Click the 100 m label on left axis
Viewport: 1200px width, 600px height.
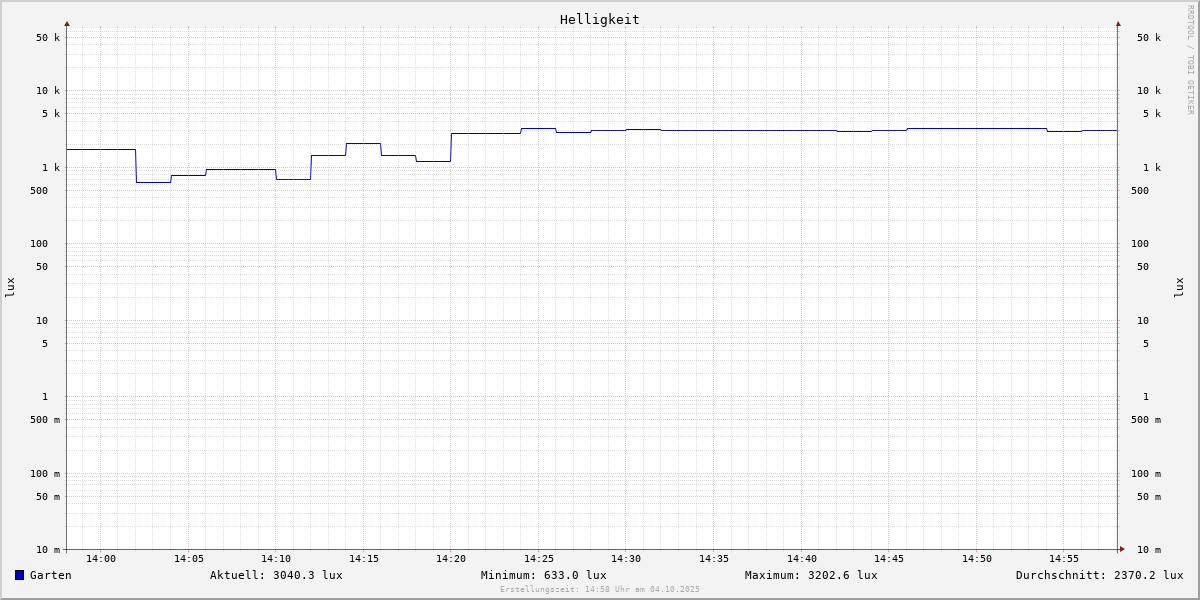(45, 474)
